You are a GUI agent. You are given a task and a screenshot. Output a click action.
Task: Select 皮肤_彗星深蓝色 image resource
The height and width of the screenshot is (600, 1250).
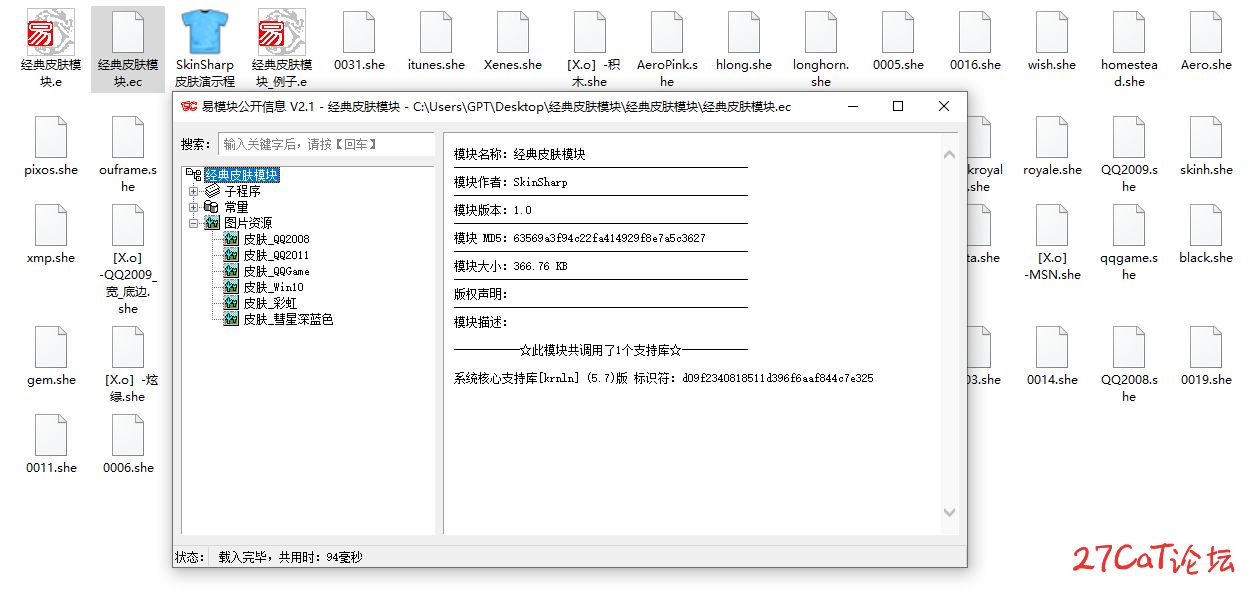point(288,319)
